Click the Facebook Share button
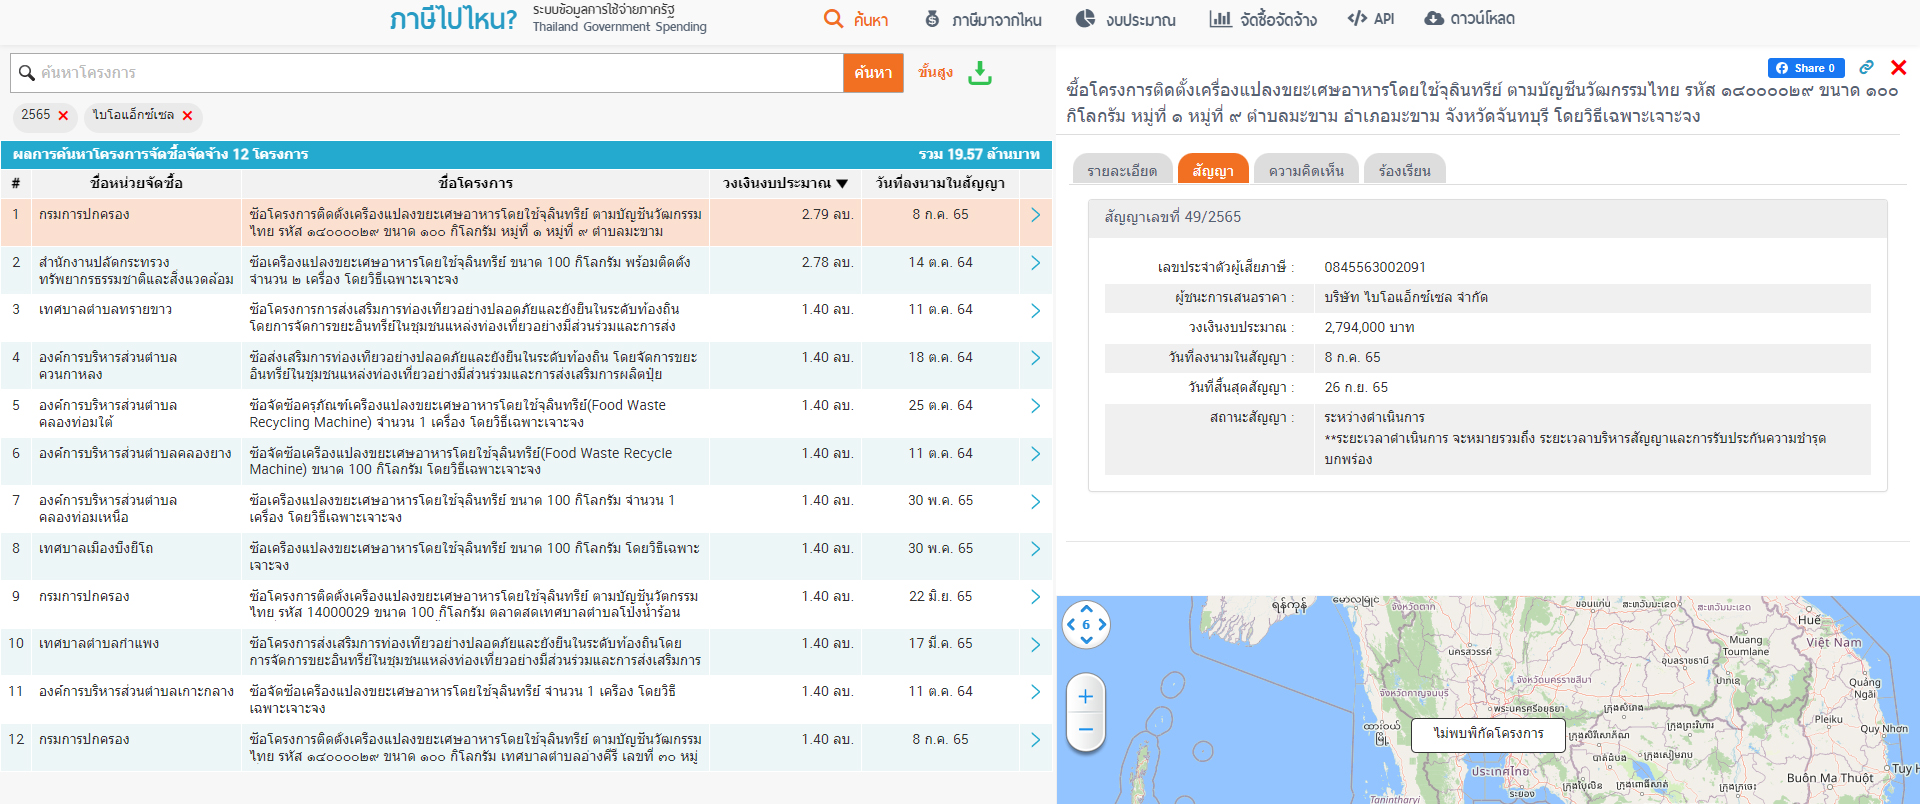 coord(1806,68)
